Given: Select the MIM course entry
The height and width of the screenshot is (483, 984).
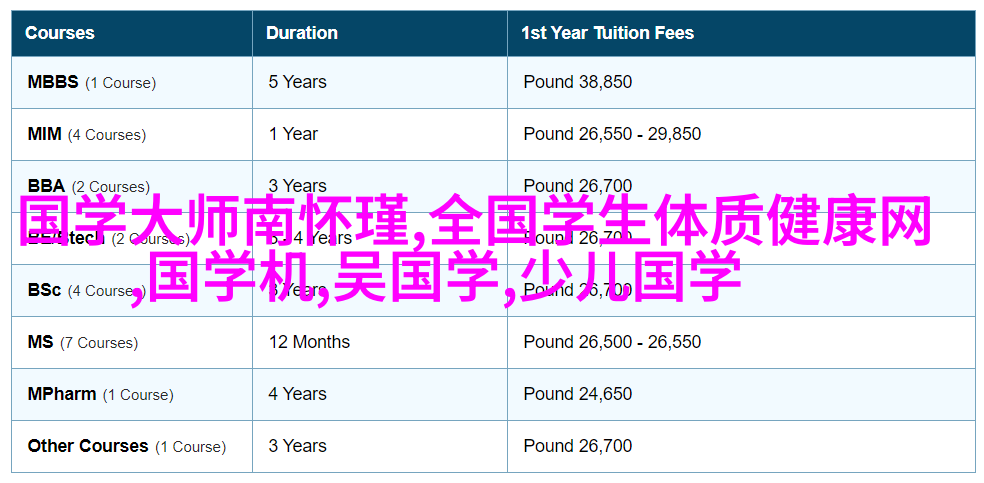Looking at the screenshot, I should point(44,134).
